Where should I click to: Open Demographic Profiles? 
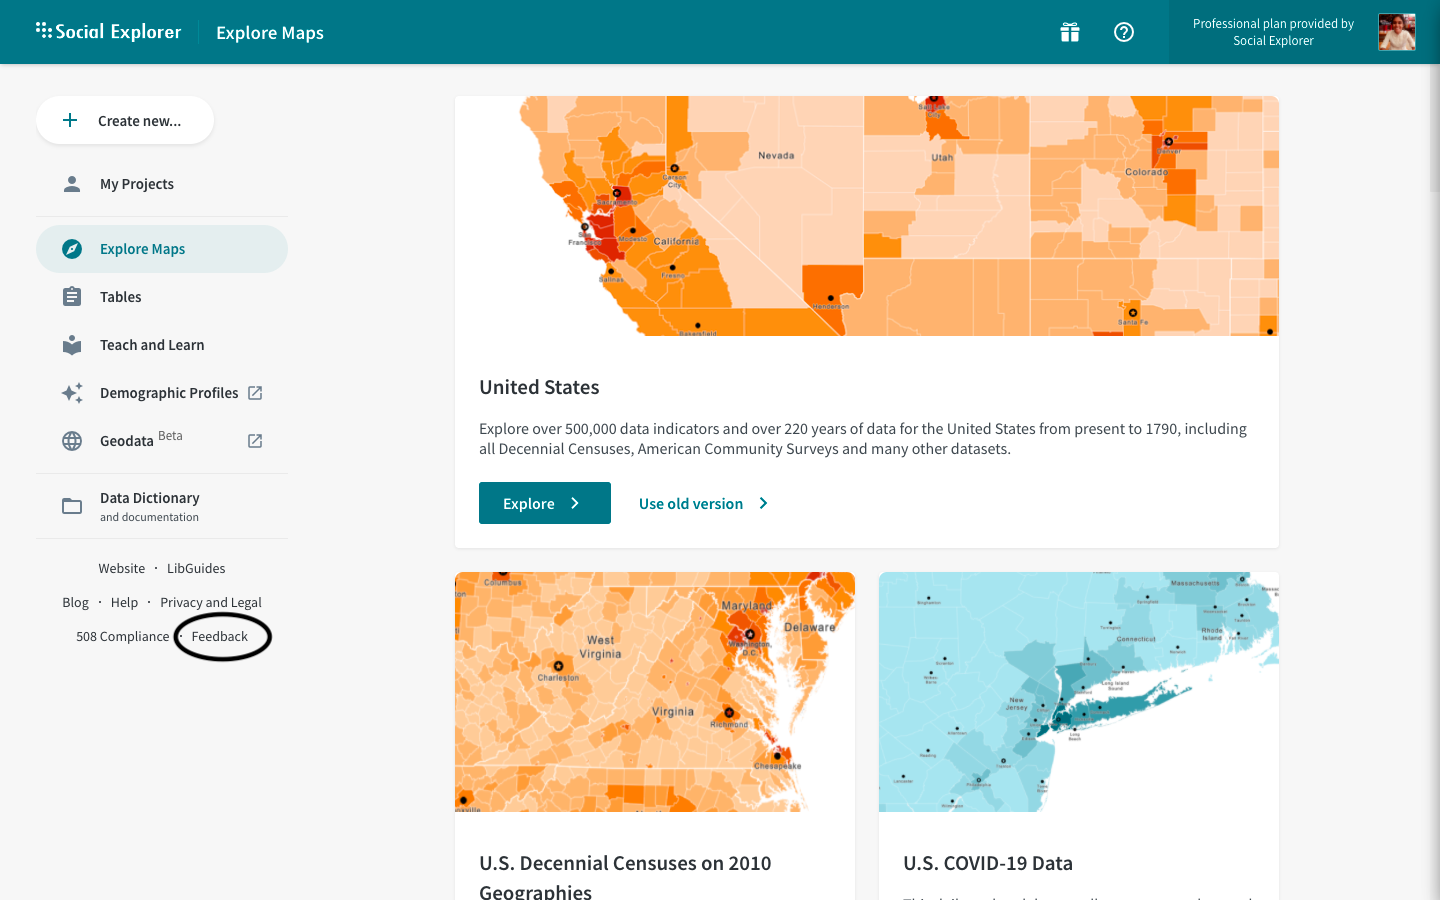tap(162, 393)
